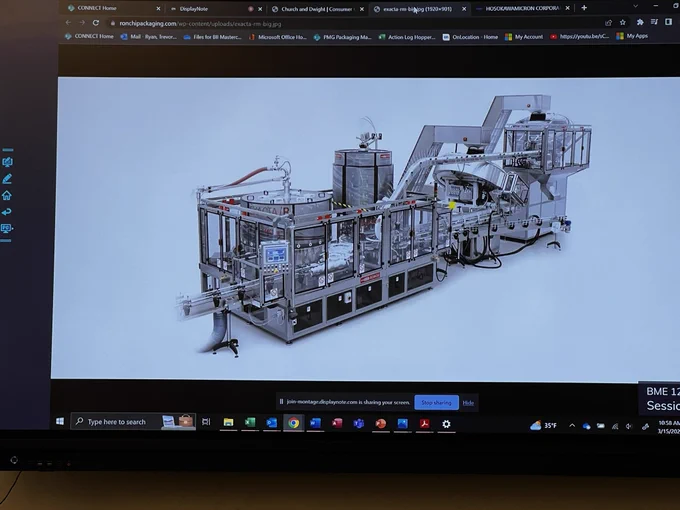Open network status in system tray

(615, 426)
